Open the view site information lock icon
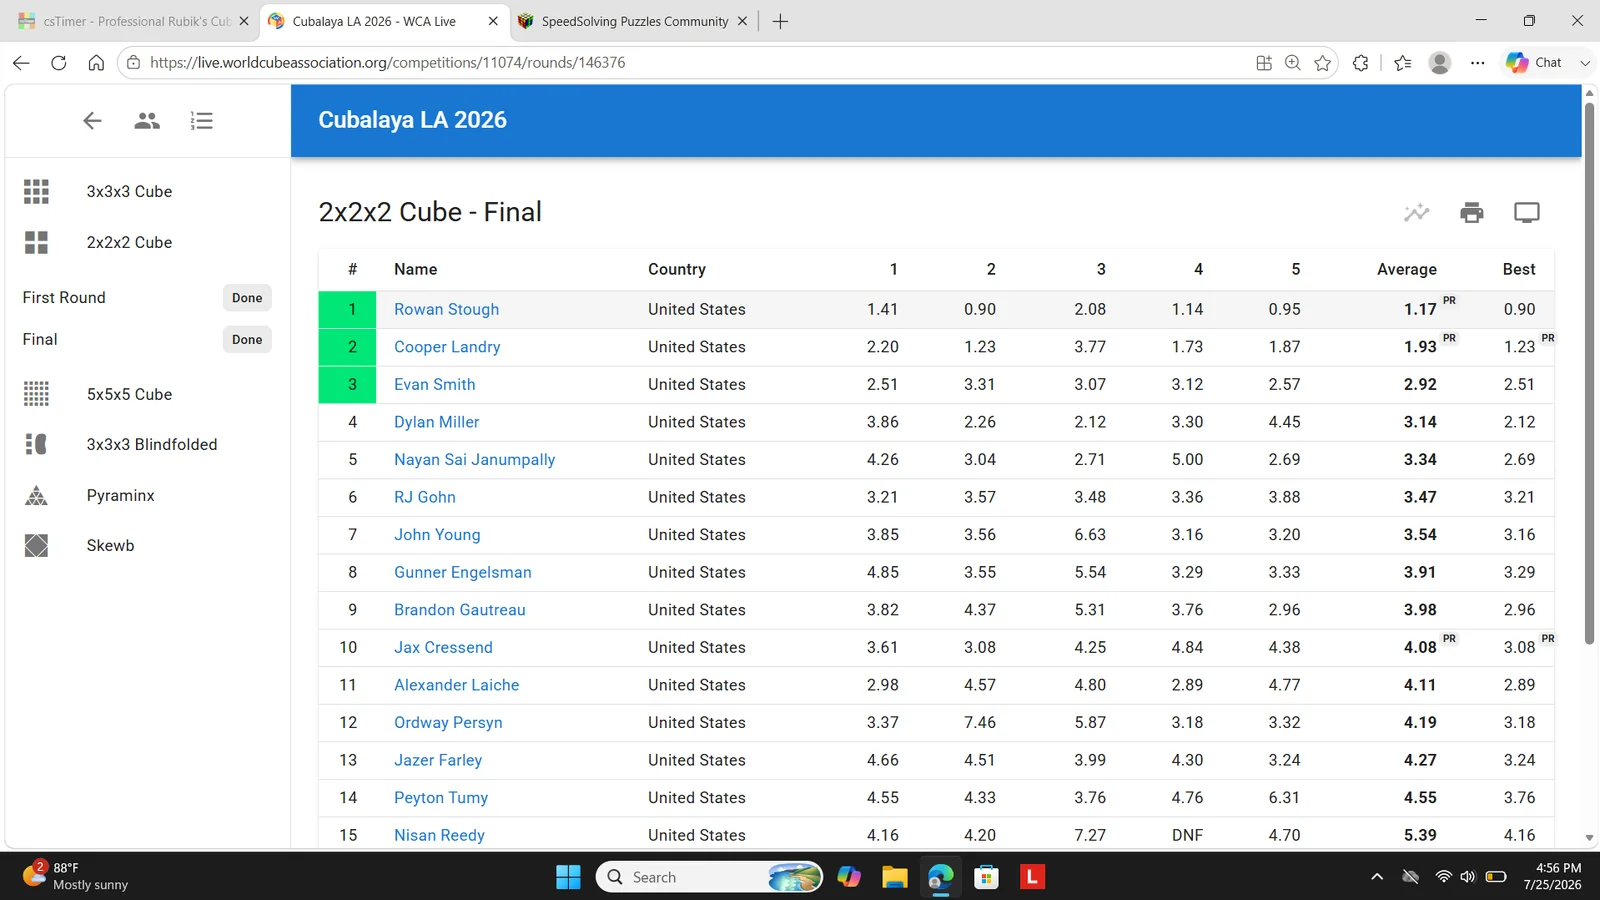The height and width of the screenshot is (900, 1600). tap(133, 63)
